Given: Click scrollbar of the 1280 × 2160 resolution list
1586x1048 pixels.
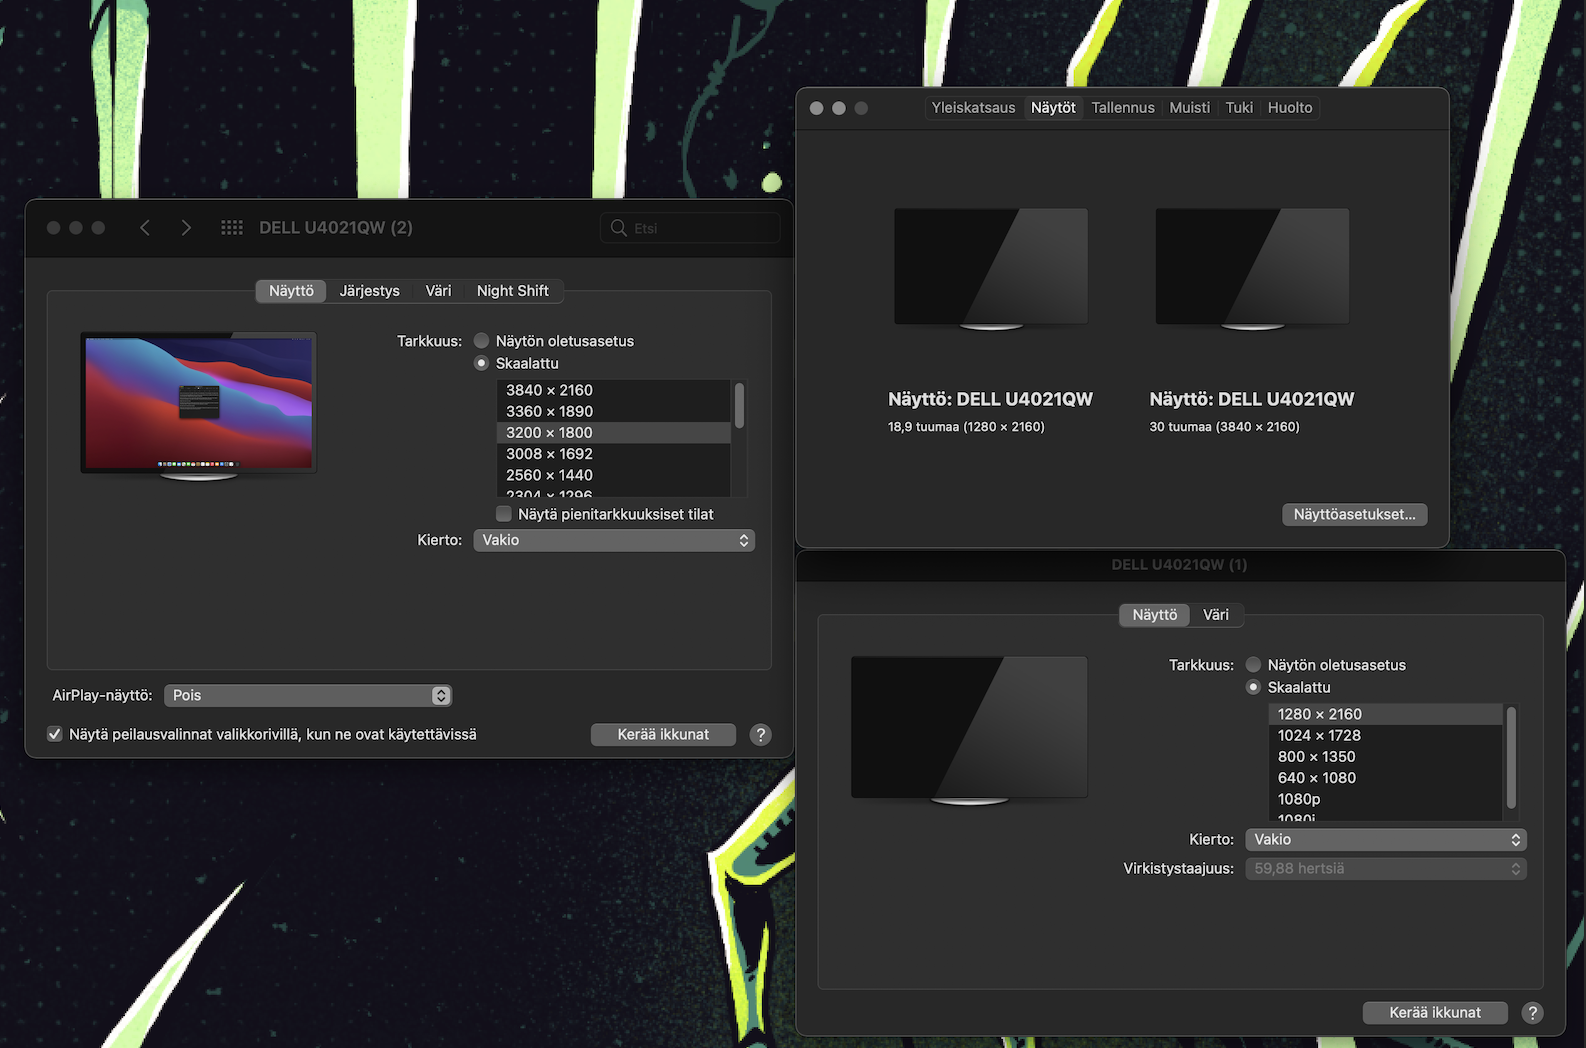Looking at the screenshot, I should (x=1511, y=758).
